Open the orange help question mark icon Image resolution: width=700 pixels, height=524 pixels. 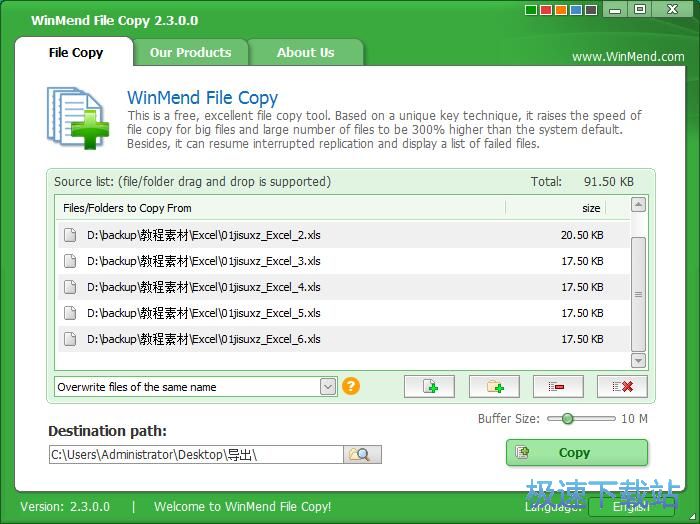(351, 386)
